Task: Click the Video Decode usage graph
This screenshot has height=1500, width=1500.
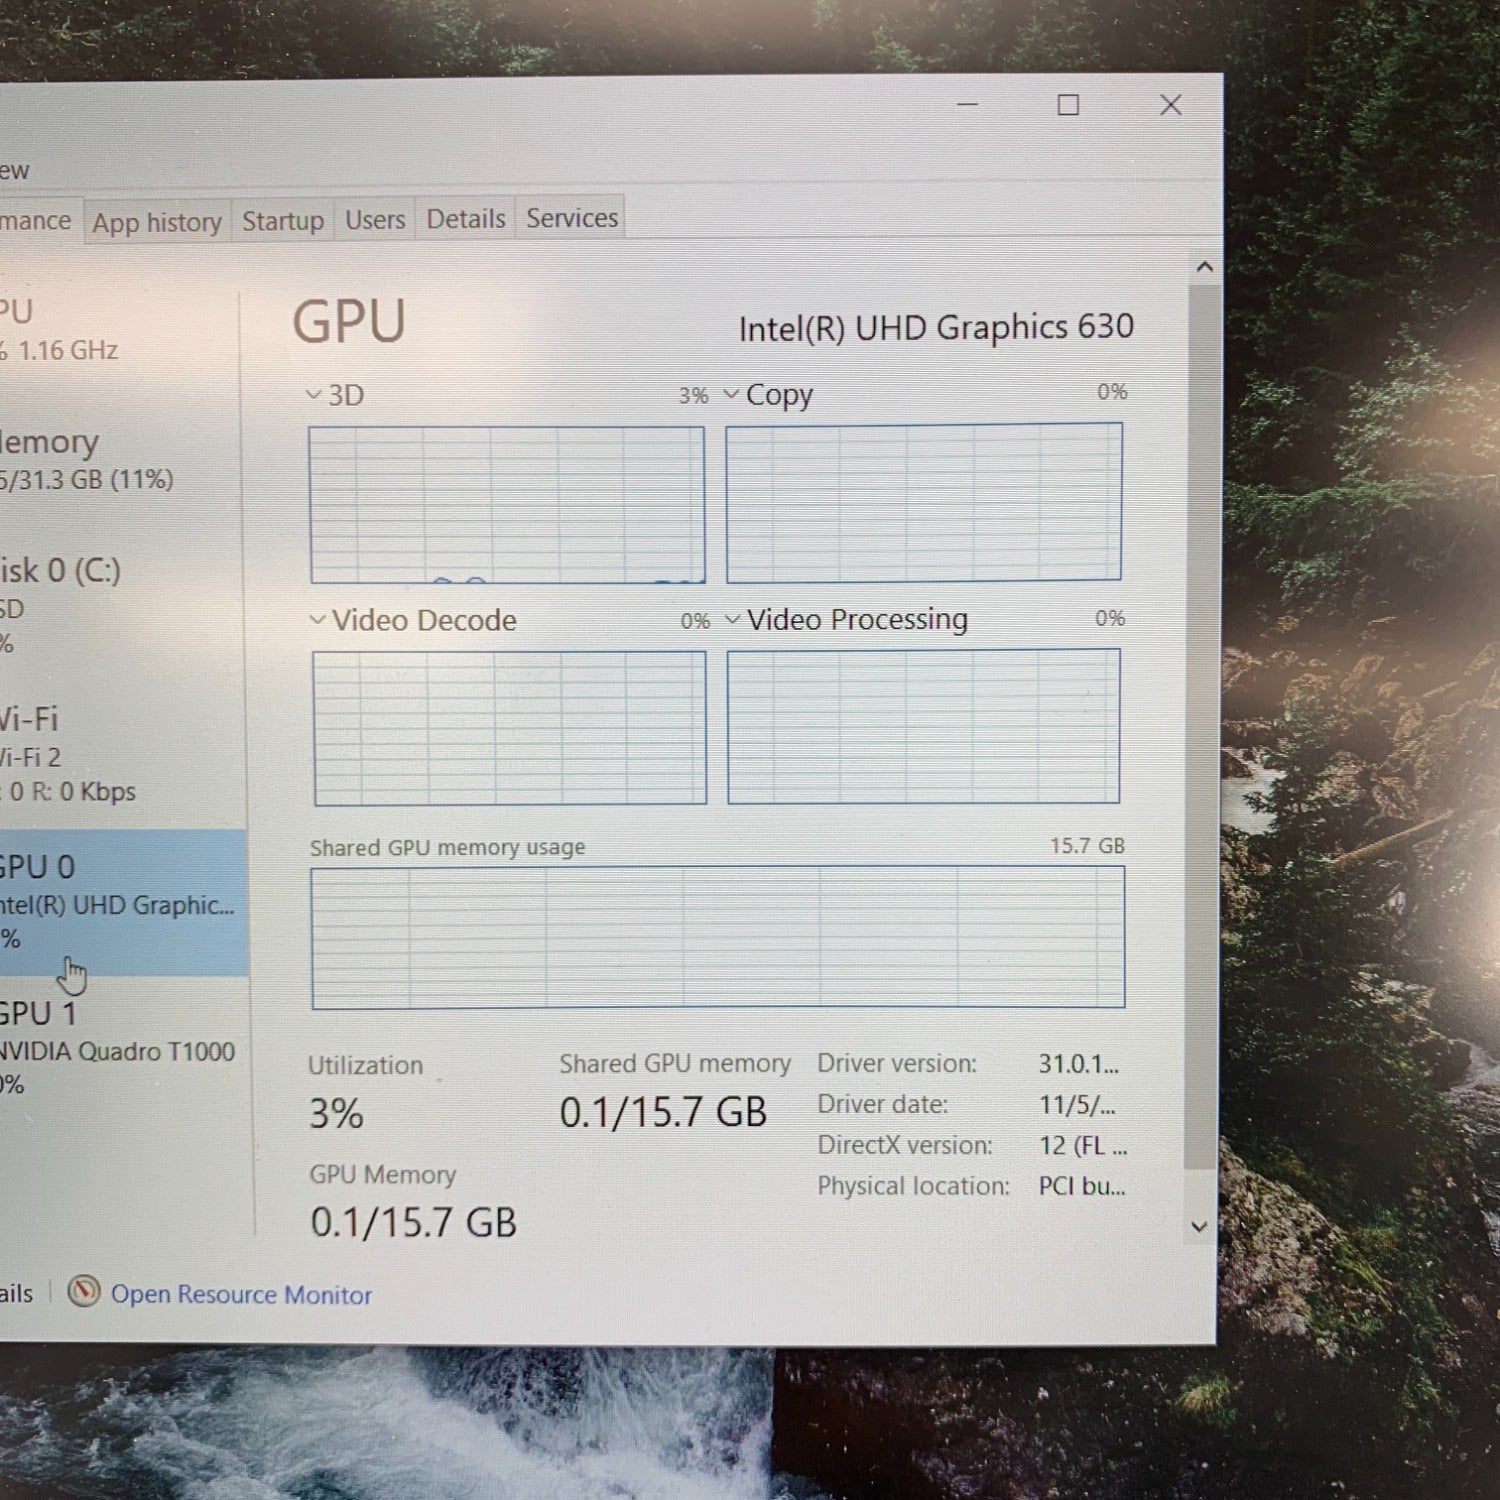Action: tap(510, 728)
